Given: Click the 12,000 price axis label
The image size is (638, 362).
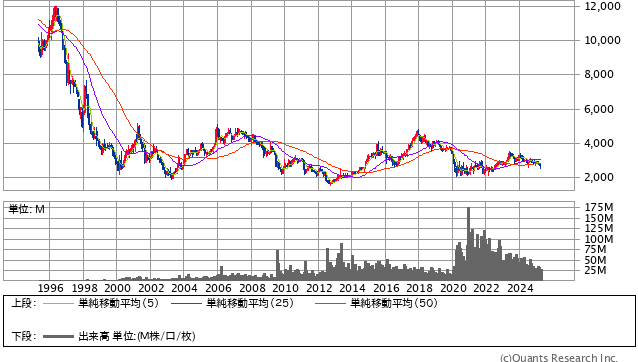Looking at the screenshot, I should (x=603, y=6).
